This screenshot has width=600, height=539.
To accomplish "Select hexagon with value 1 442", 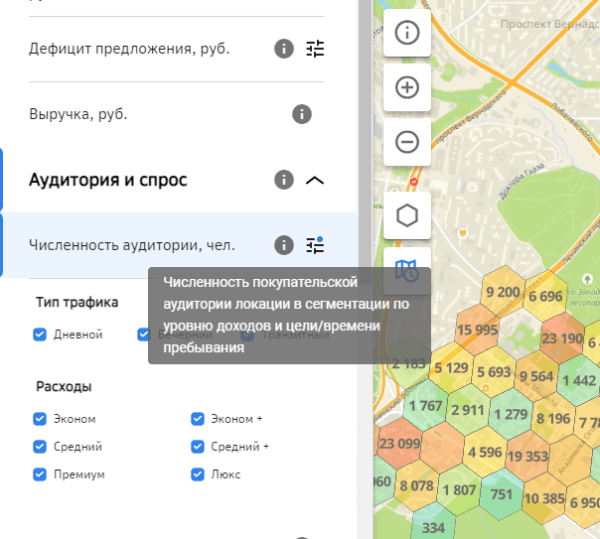I will pos(579,380).
